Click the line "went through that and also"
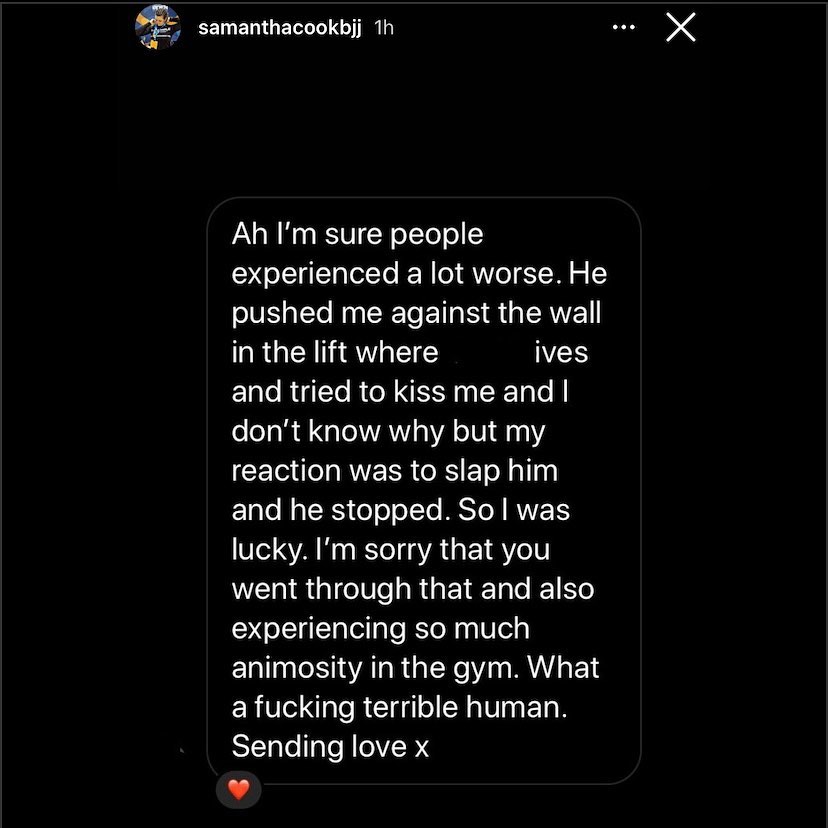Image resolution: width=828 pixels, height=828 pixels. click(412, 589)
